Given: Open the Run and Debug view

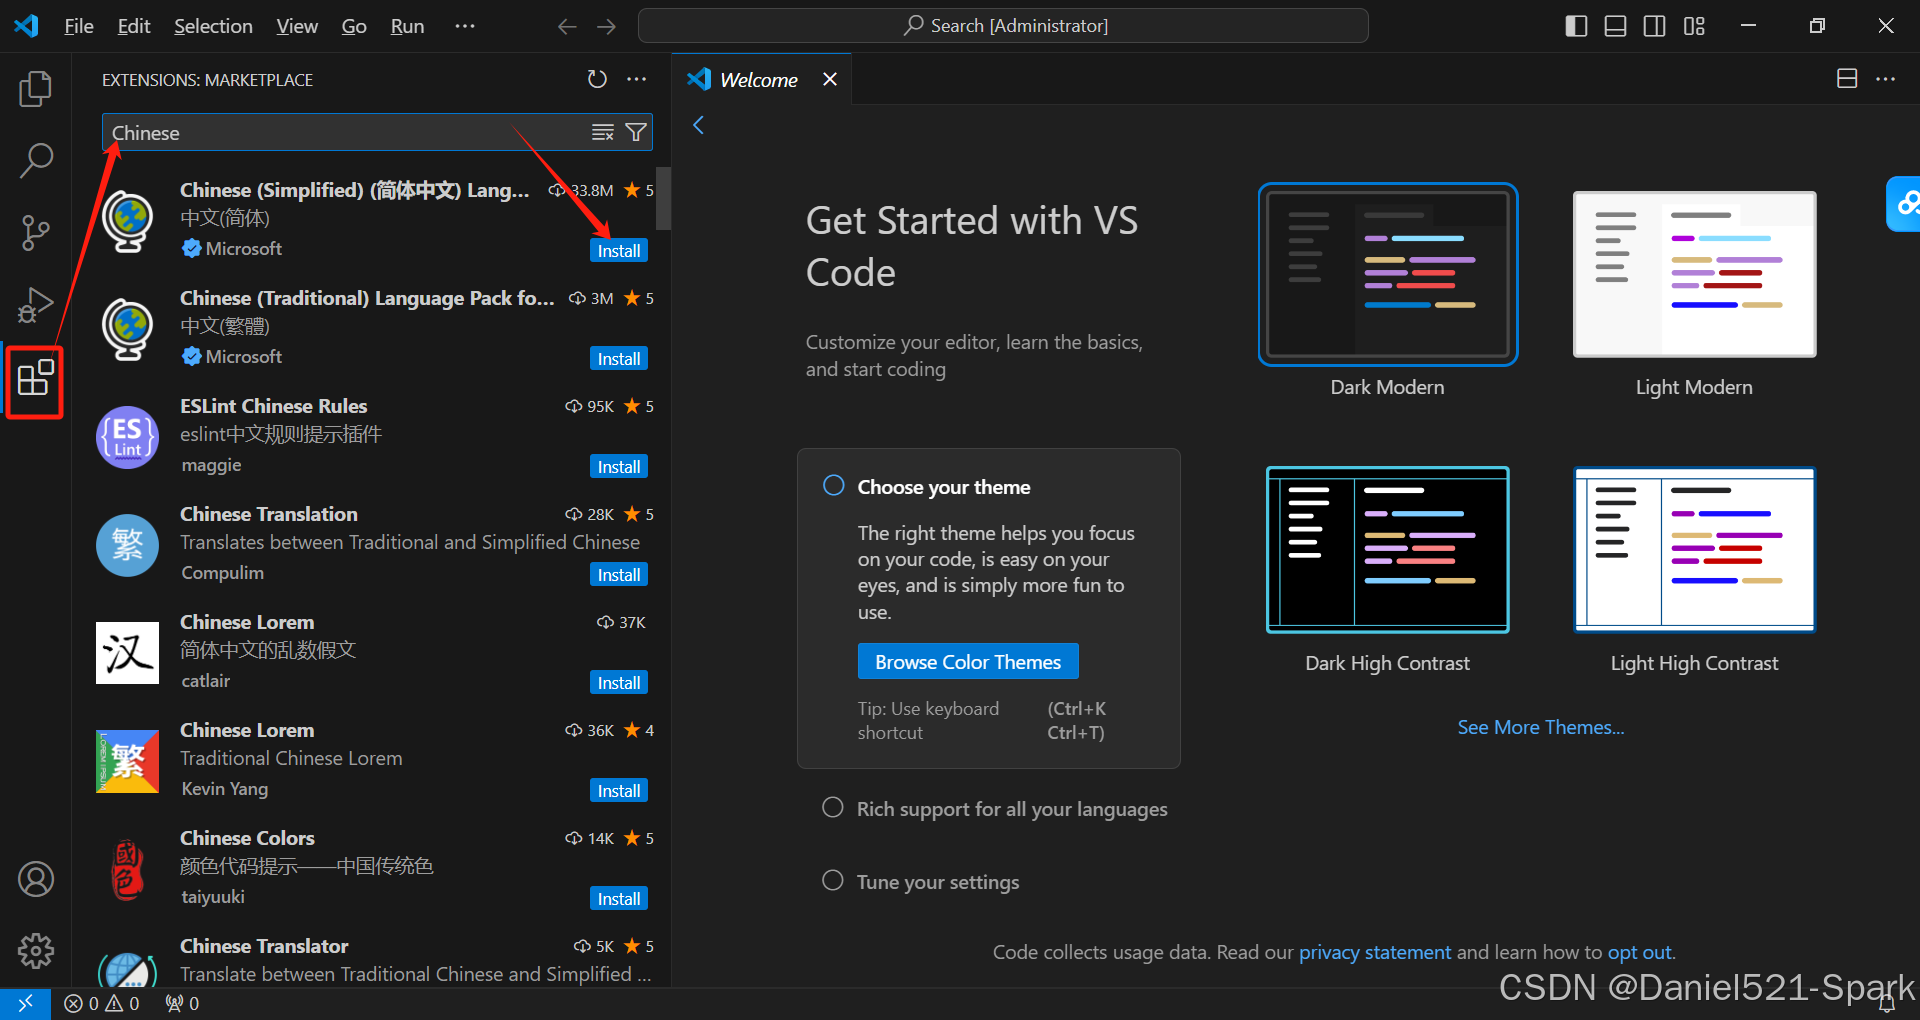Looking at the screenshot, I should 35,304.
